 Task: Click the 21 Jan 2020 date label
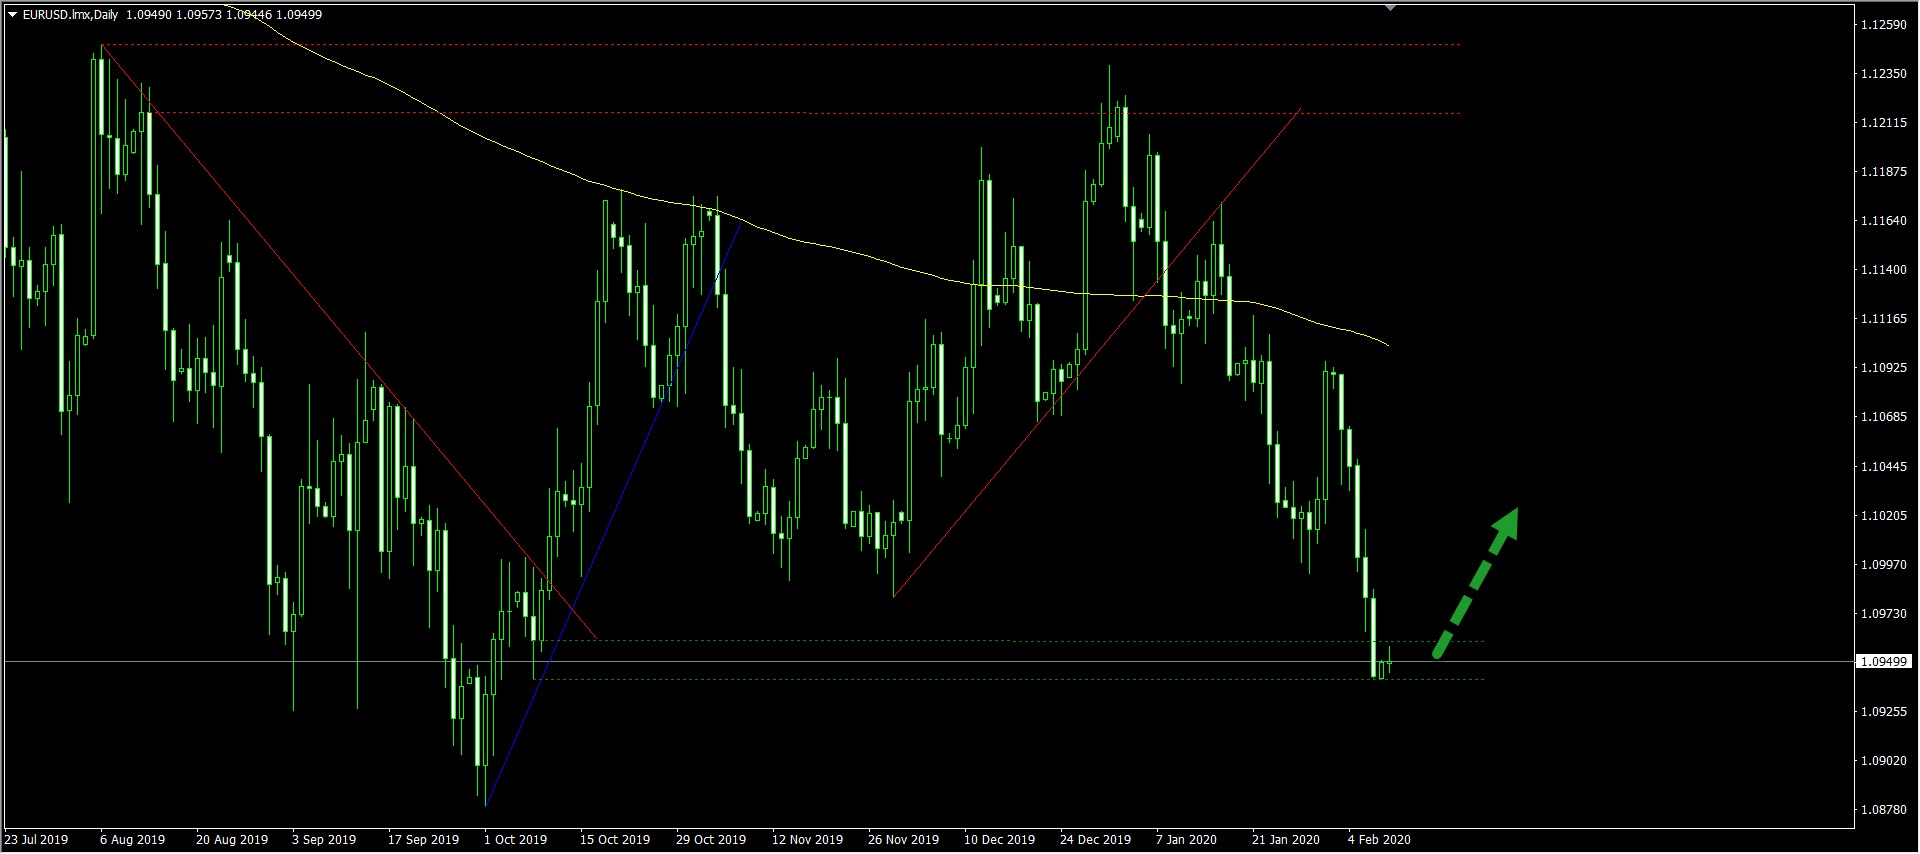[1286, 840]
